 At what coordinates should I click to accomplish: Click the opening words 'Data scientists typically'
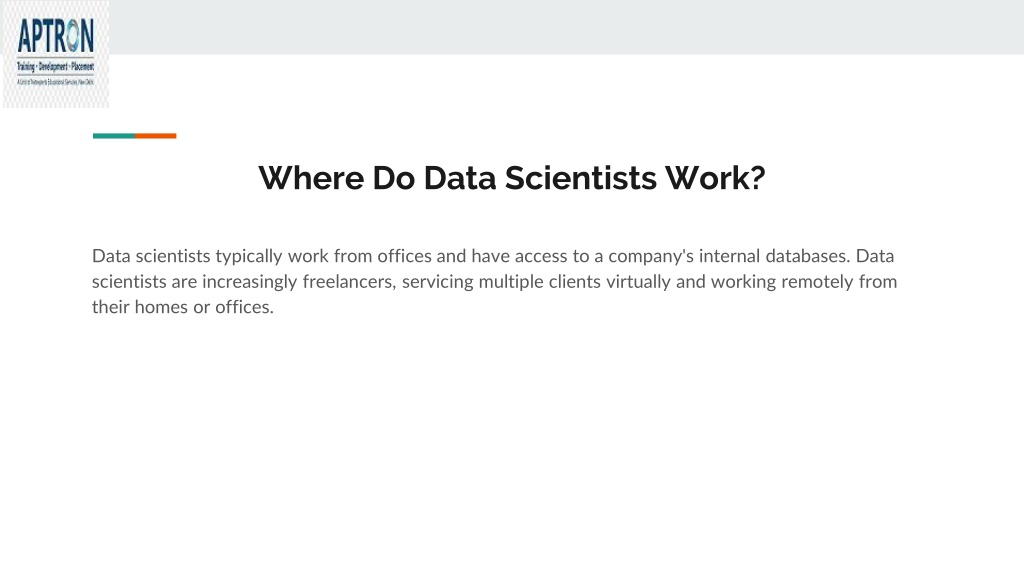coord(187,256)
